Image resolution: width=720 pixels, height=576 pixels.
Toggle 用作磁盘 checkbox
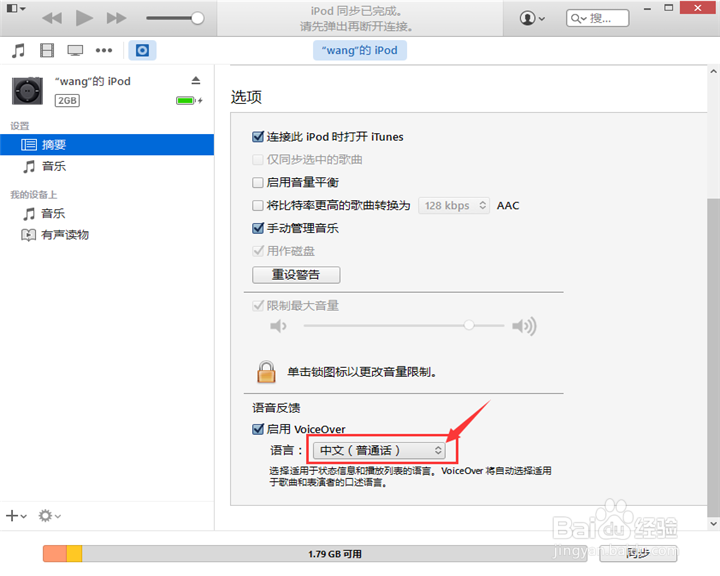(x=258, y=251)
